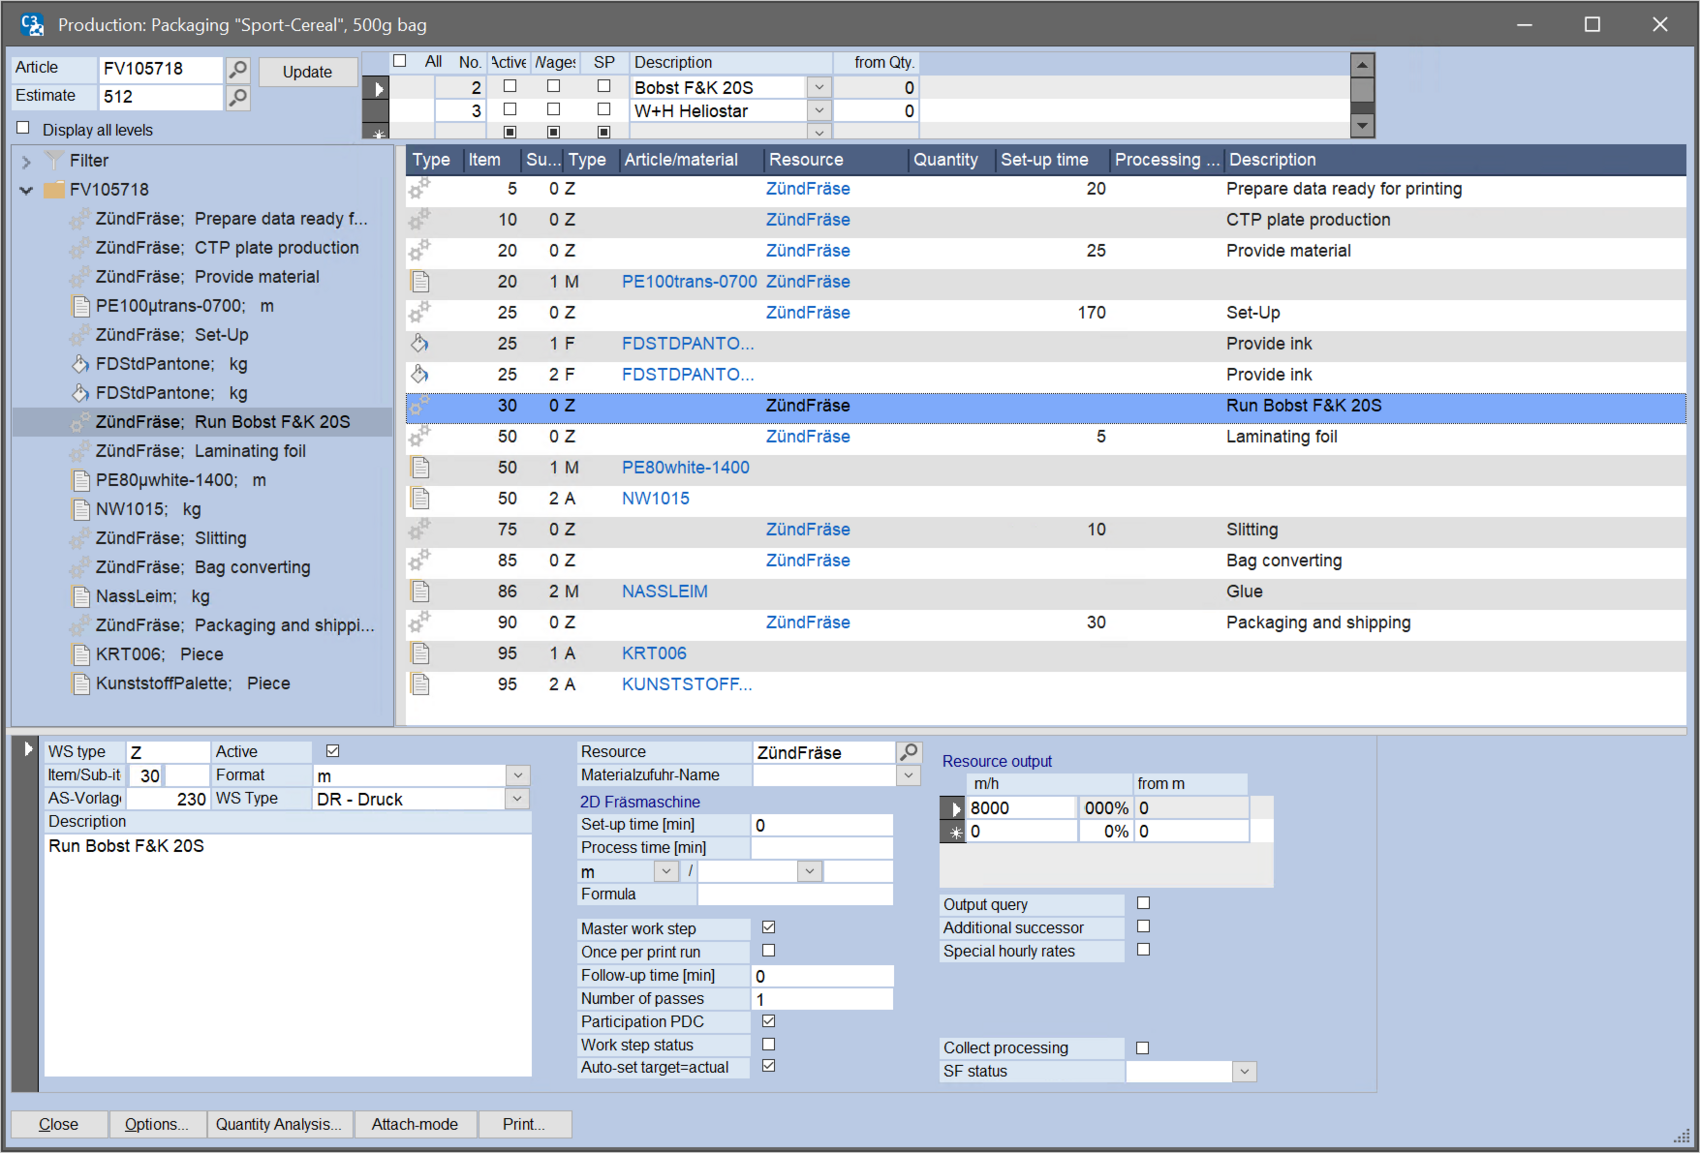
Task: Toggle the Participation PDC checkbox
Action: 769,1021
